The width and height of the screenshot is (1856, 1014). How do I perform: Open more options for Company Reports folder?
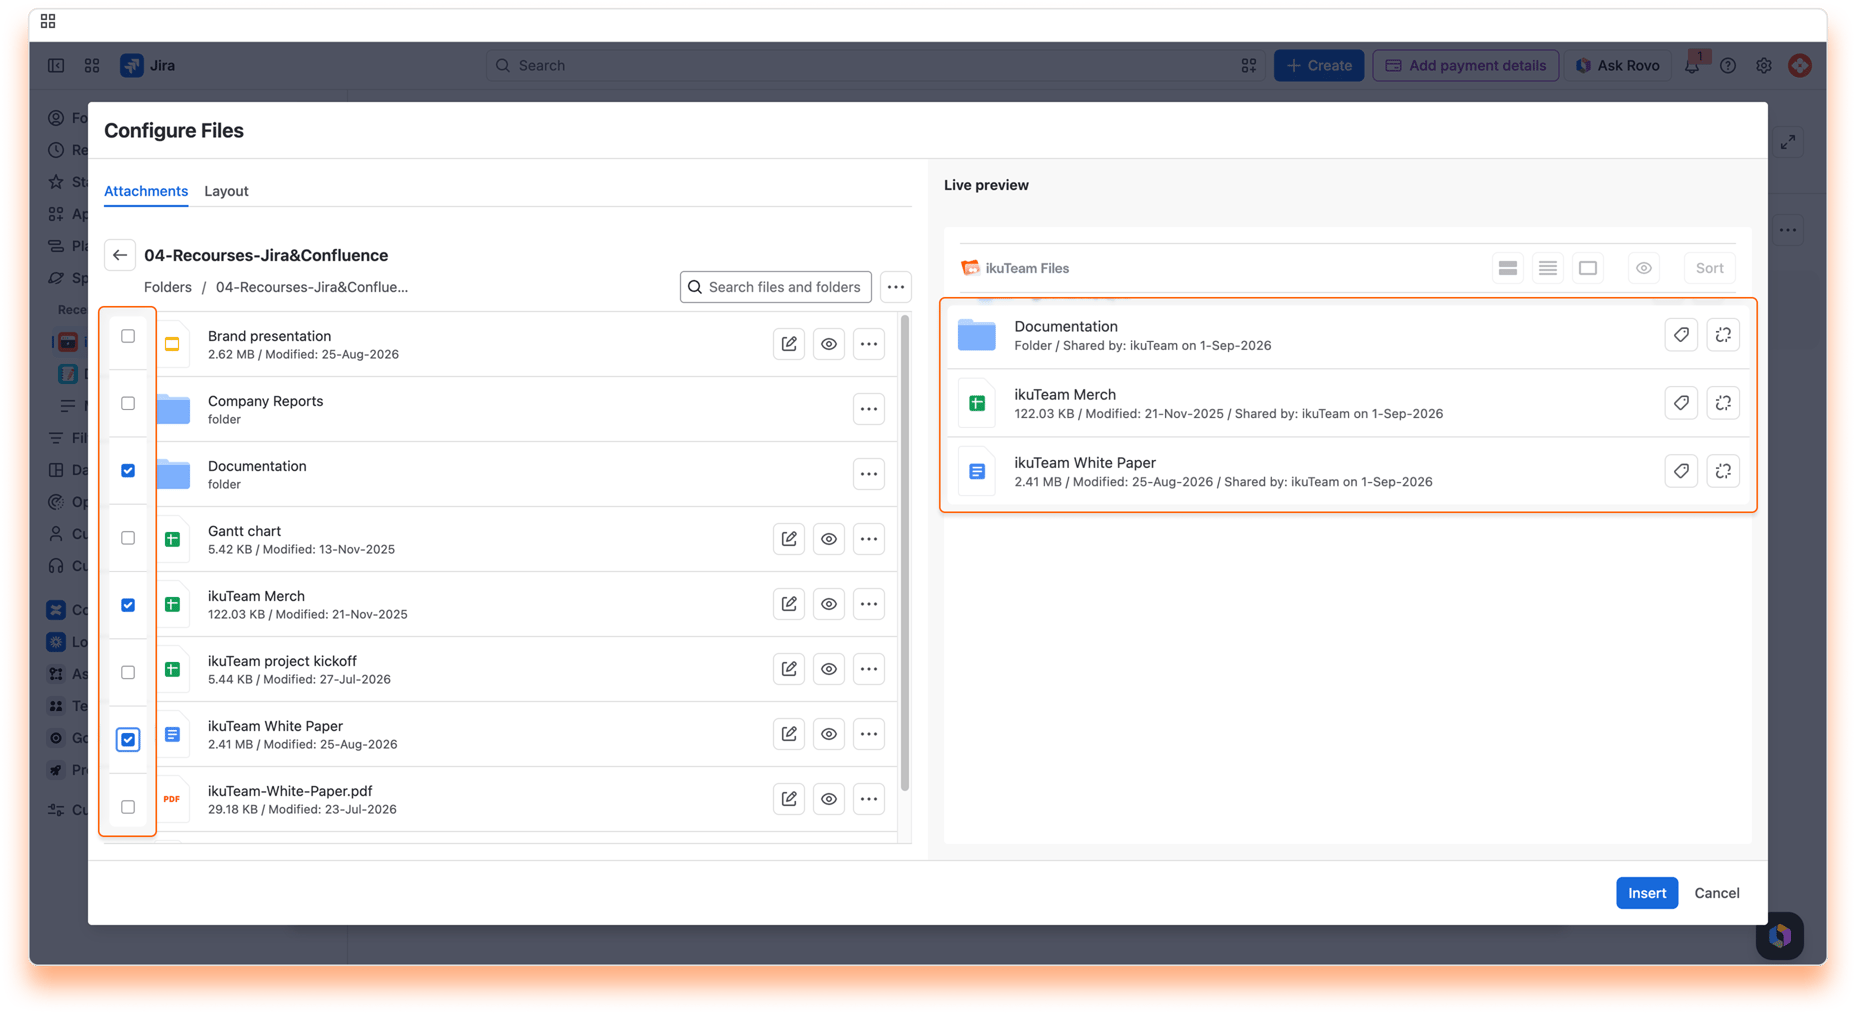click(x=869, y=409)
